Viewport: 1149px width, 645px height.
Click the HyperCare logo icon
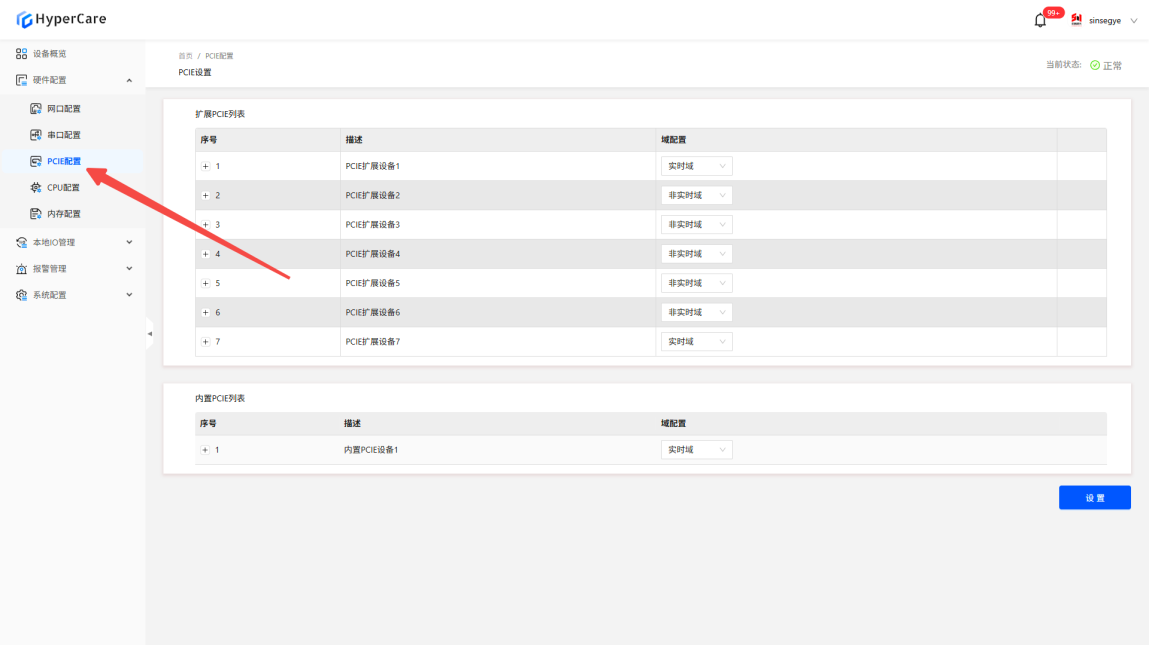click(24, 20)
